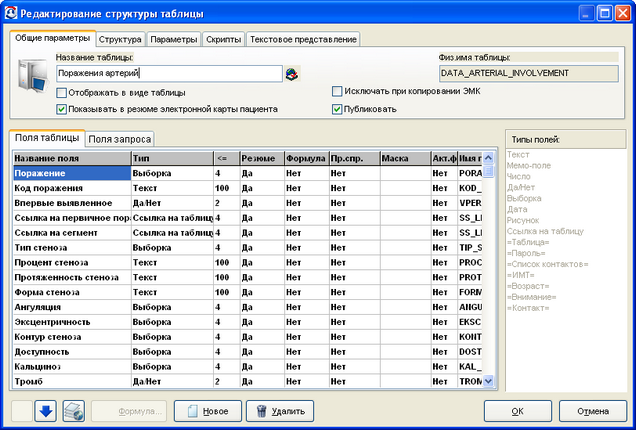The image size is (636, 430).
Task: Minimize the 'Редактирование структуры таблицы' window
Action: 586,14
